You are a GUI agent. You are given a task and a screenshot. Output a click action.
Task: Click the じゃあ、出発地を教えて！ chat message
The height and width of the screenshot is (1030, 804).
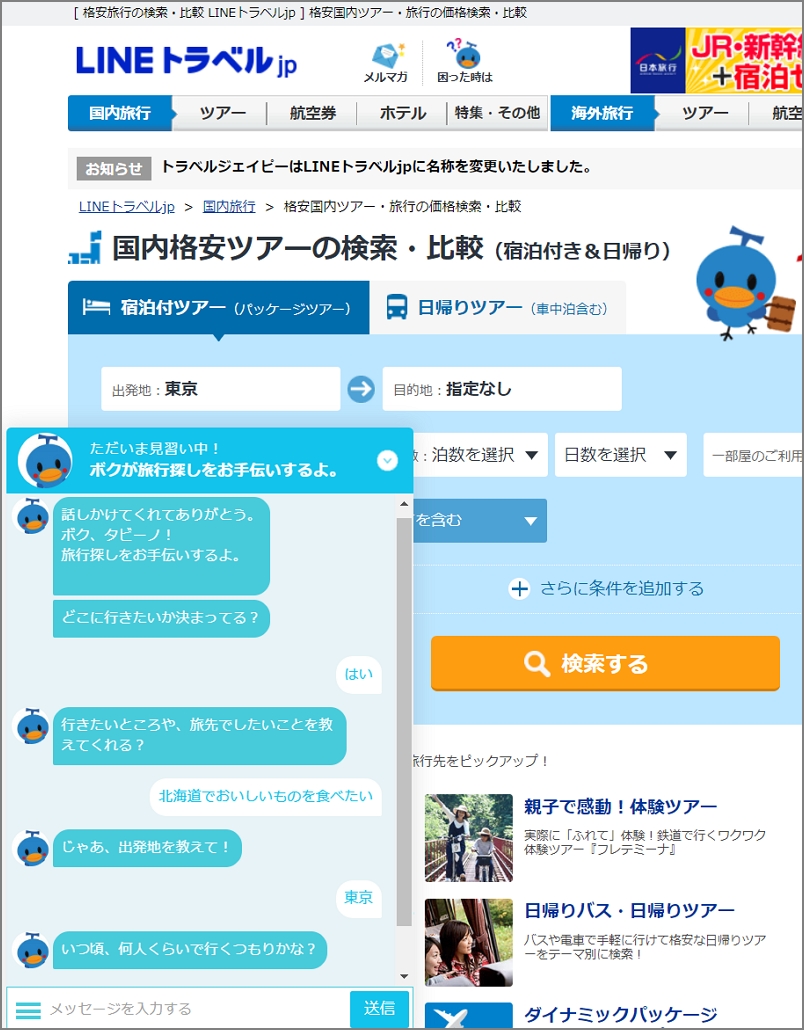tap(147, 848)
